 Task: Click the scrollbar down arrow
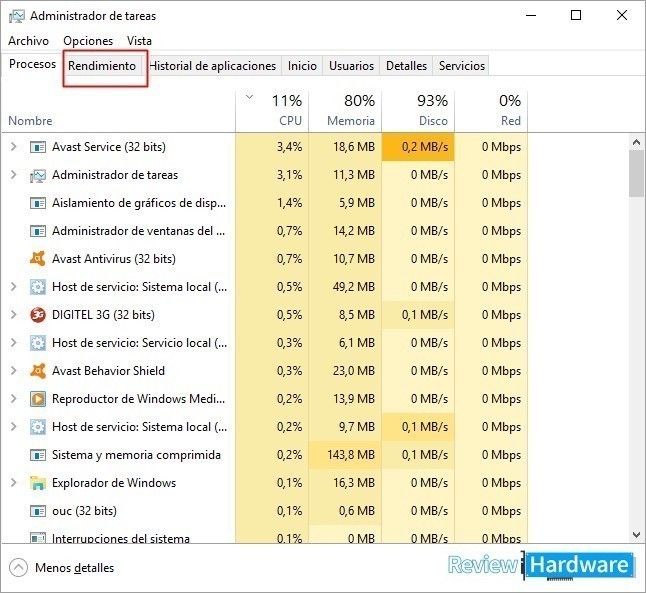(x=636, y=535)
